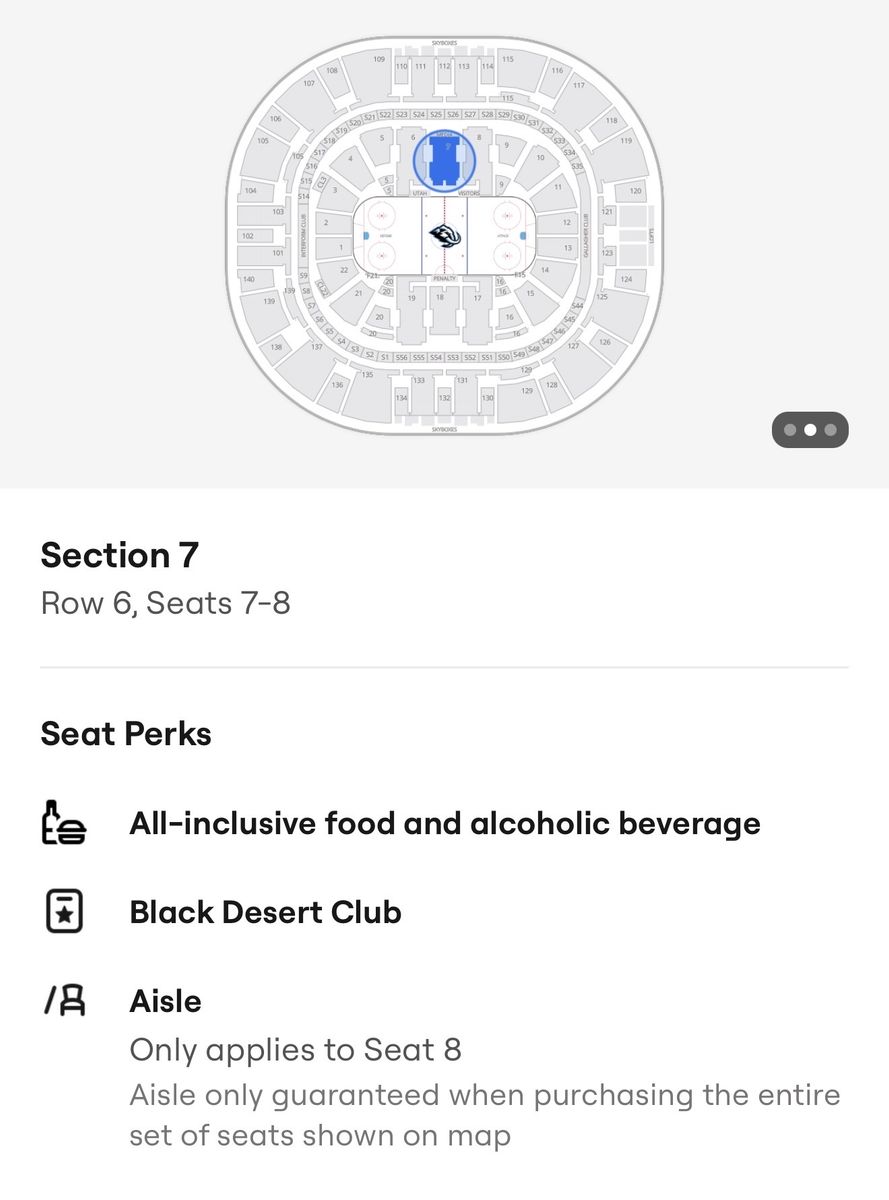Switch to the third image page dot
This screenshot has height=1200, width=889.
point(831,430)
